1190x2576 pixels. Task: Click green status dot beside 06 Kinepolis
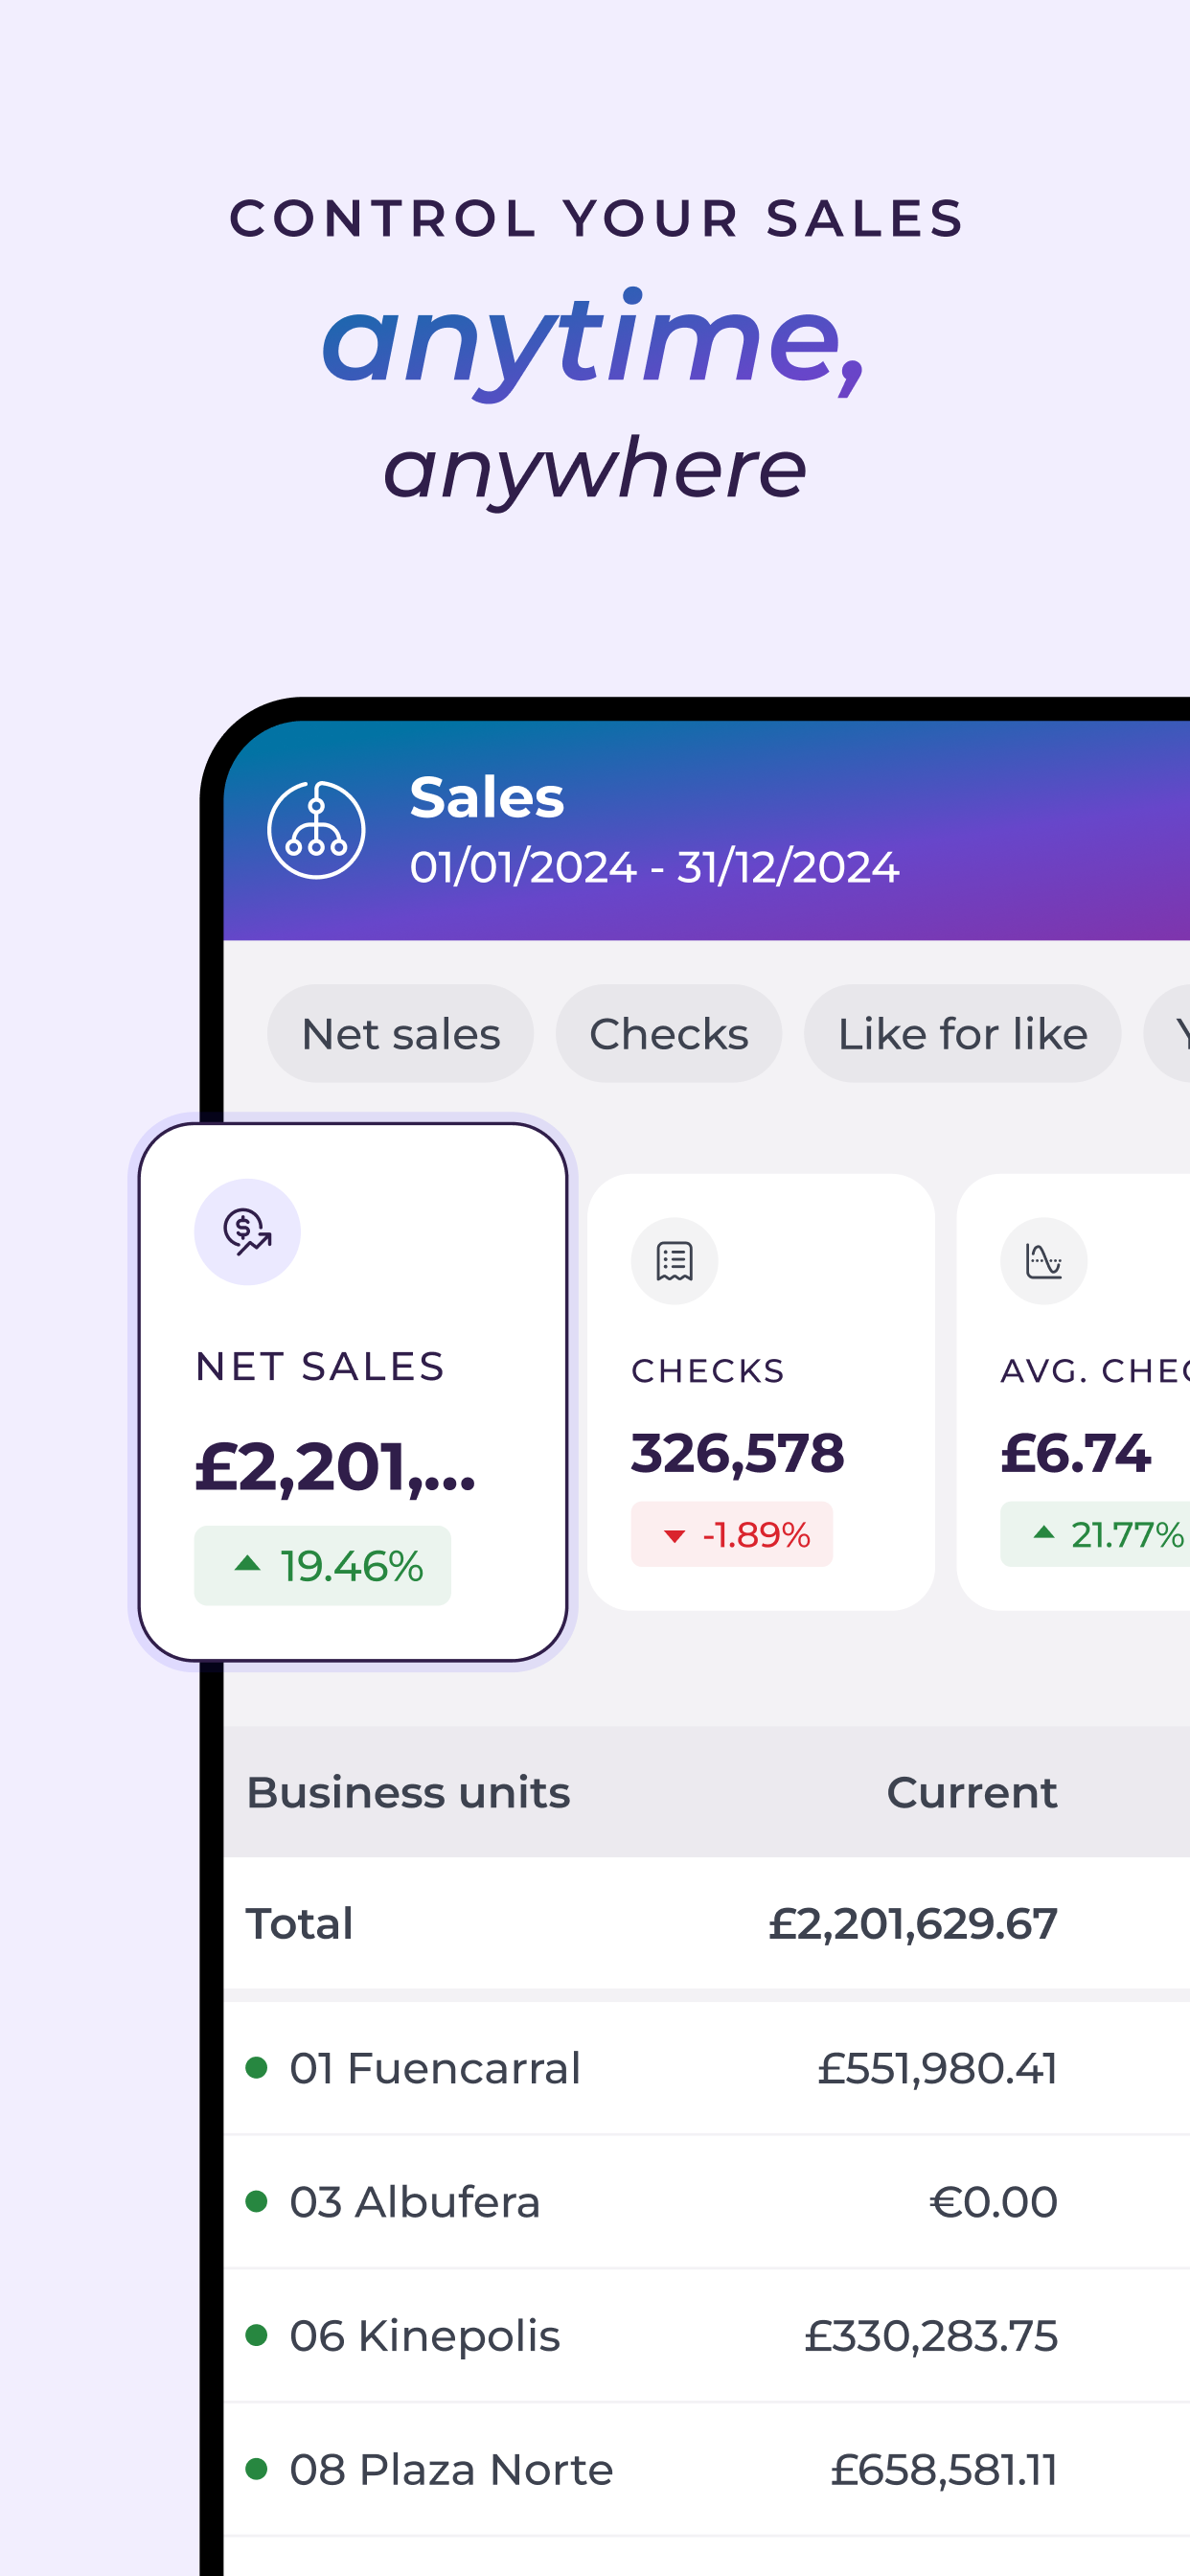[x=256, y=2335]
